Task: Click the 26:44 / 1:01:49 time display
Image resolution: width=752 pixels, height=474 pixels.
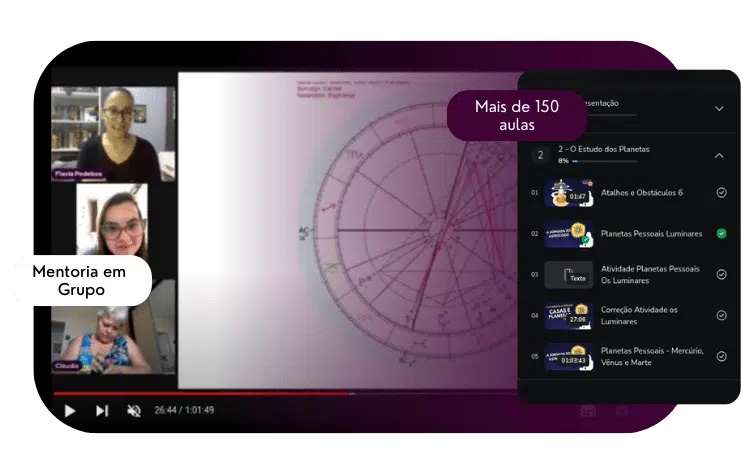Action: pos(184,410)
